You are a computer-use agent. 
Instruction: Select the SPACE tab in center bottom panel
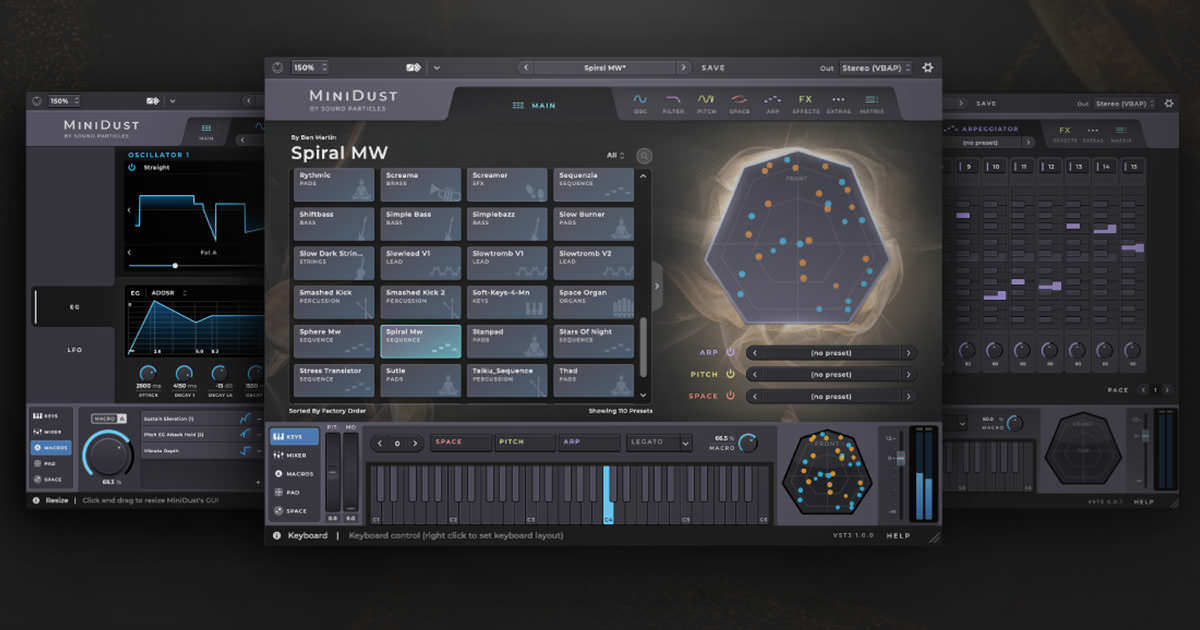295,511
